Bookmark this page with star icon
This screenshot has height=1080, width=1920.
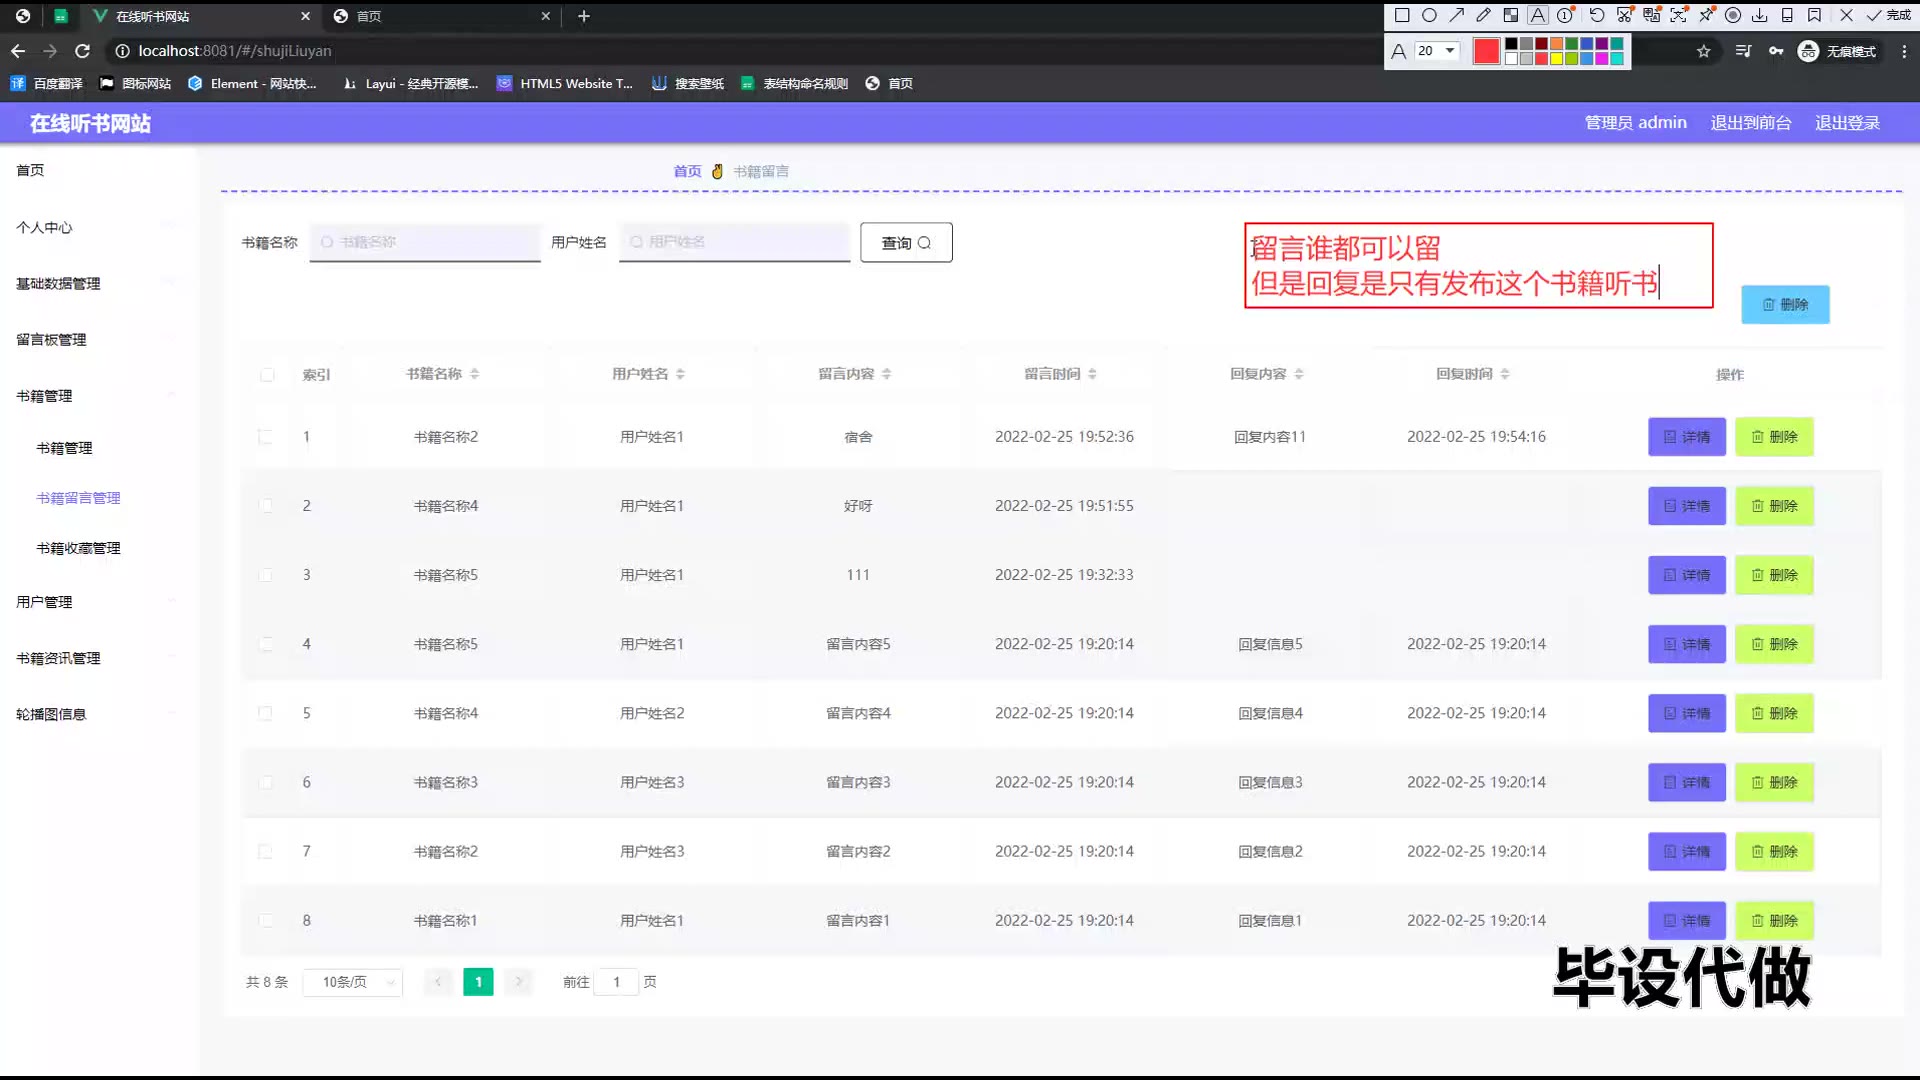1704,51
